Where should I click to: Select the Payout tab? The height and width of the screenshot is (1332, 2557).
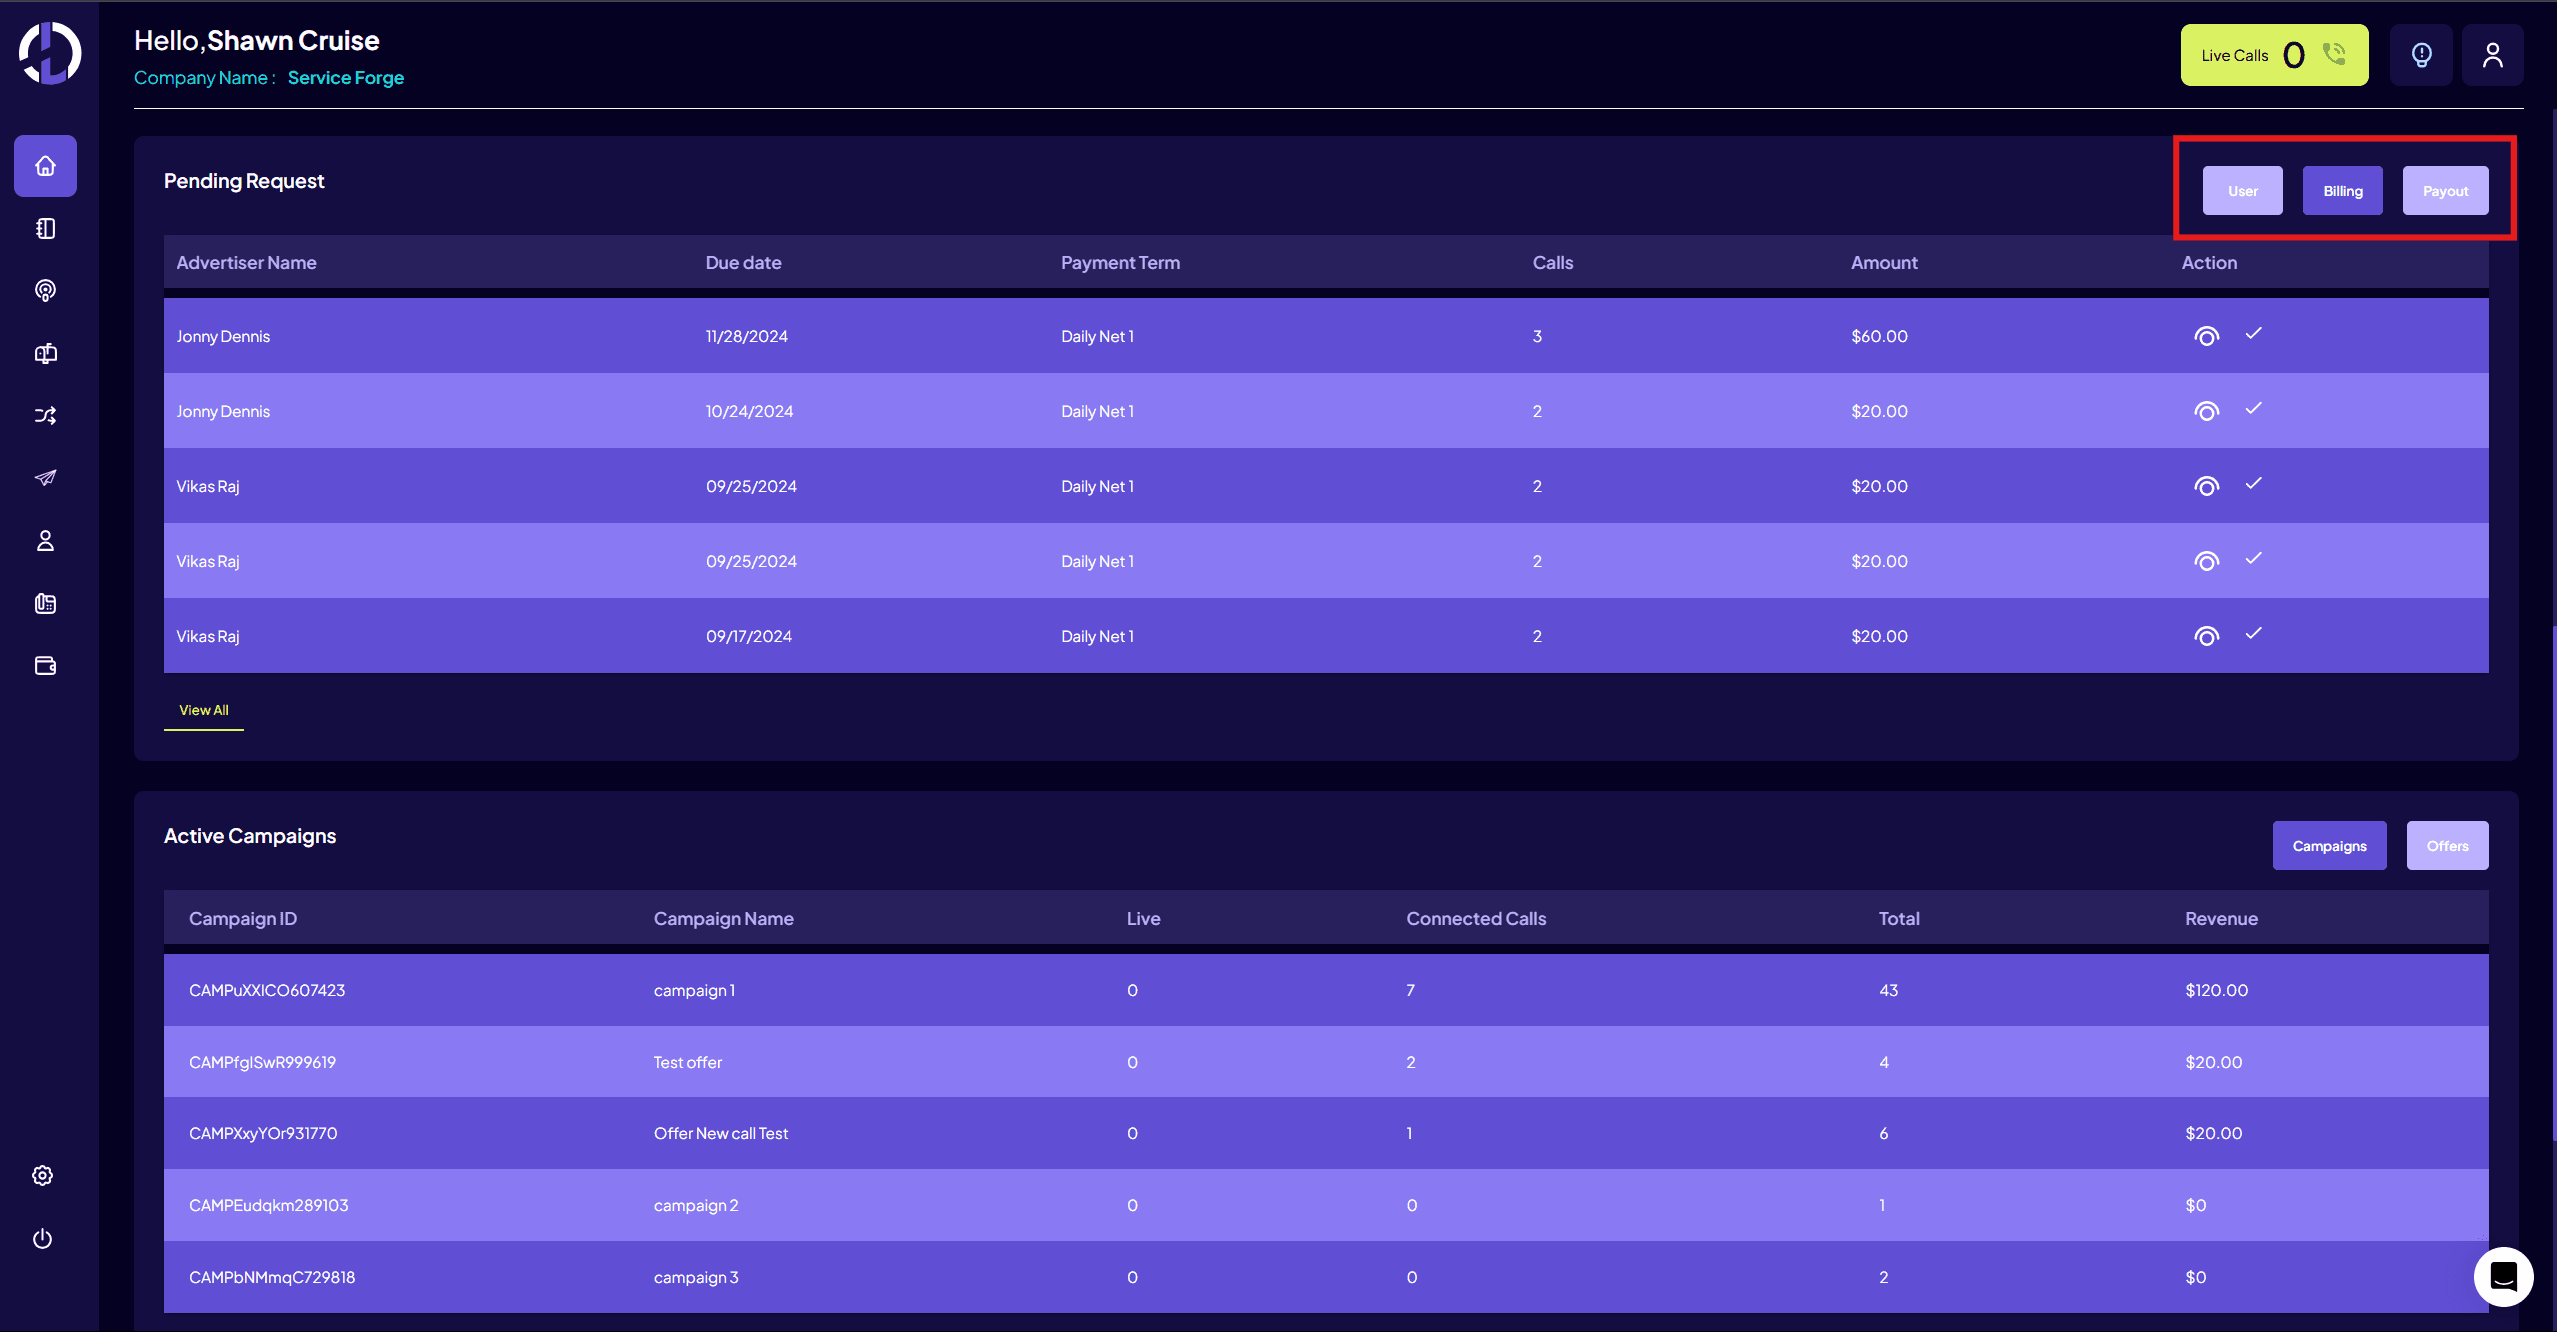pos(2445,191)
